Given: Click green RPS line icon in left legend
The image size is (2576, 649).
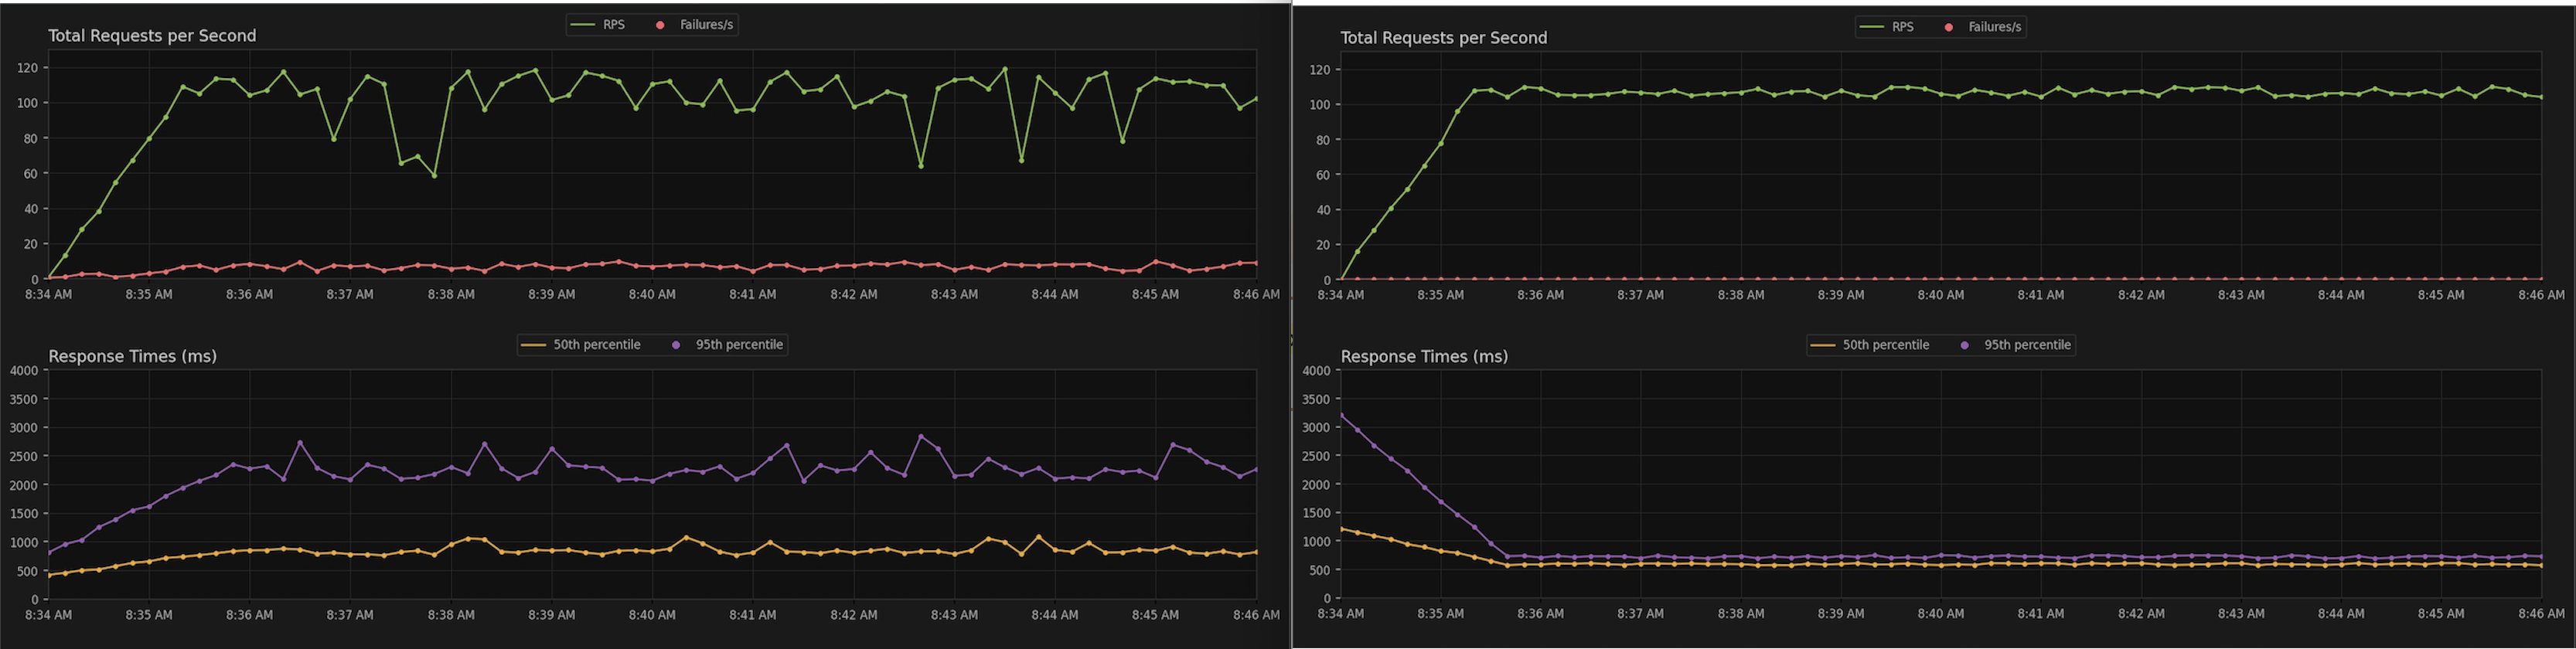Looking at the screenshot, I should click(x=582, y=25).
